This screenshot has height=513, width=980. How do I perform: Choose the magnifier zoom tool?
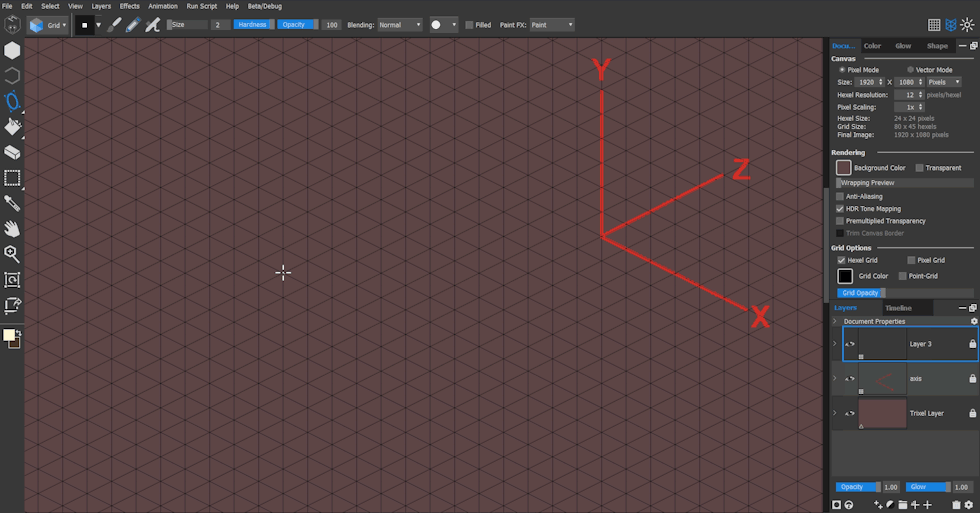coord(13,254)
